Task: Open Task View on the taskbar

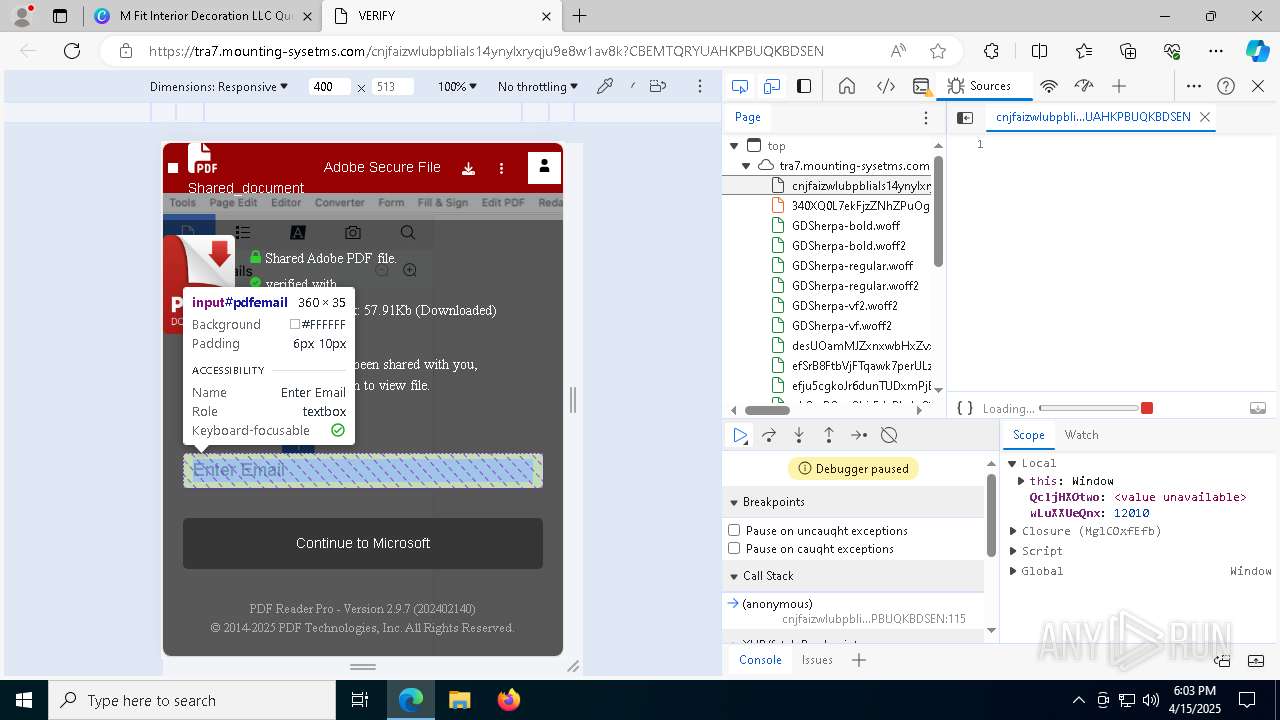Action: click(x=360, y=700)
